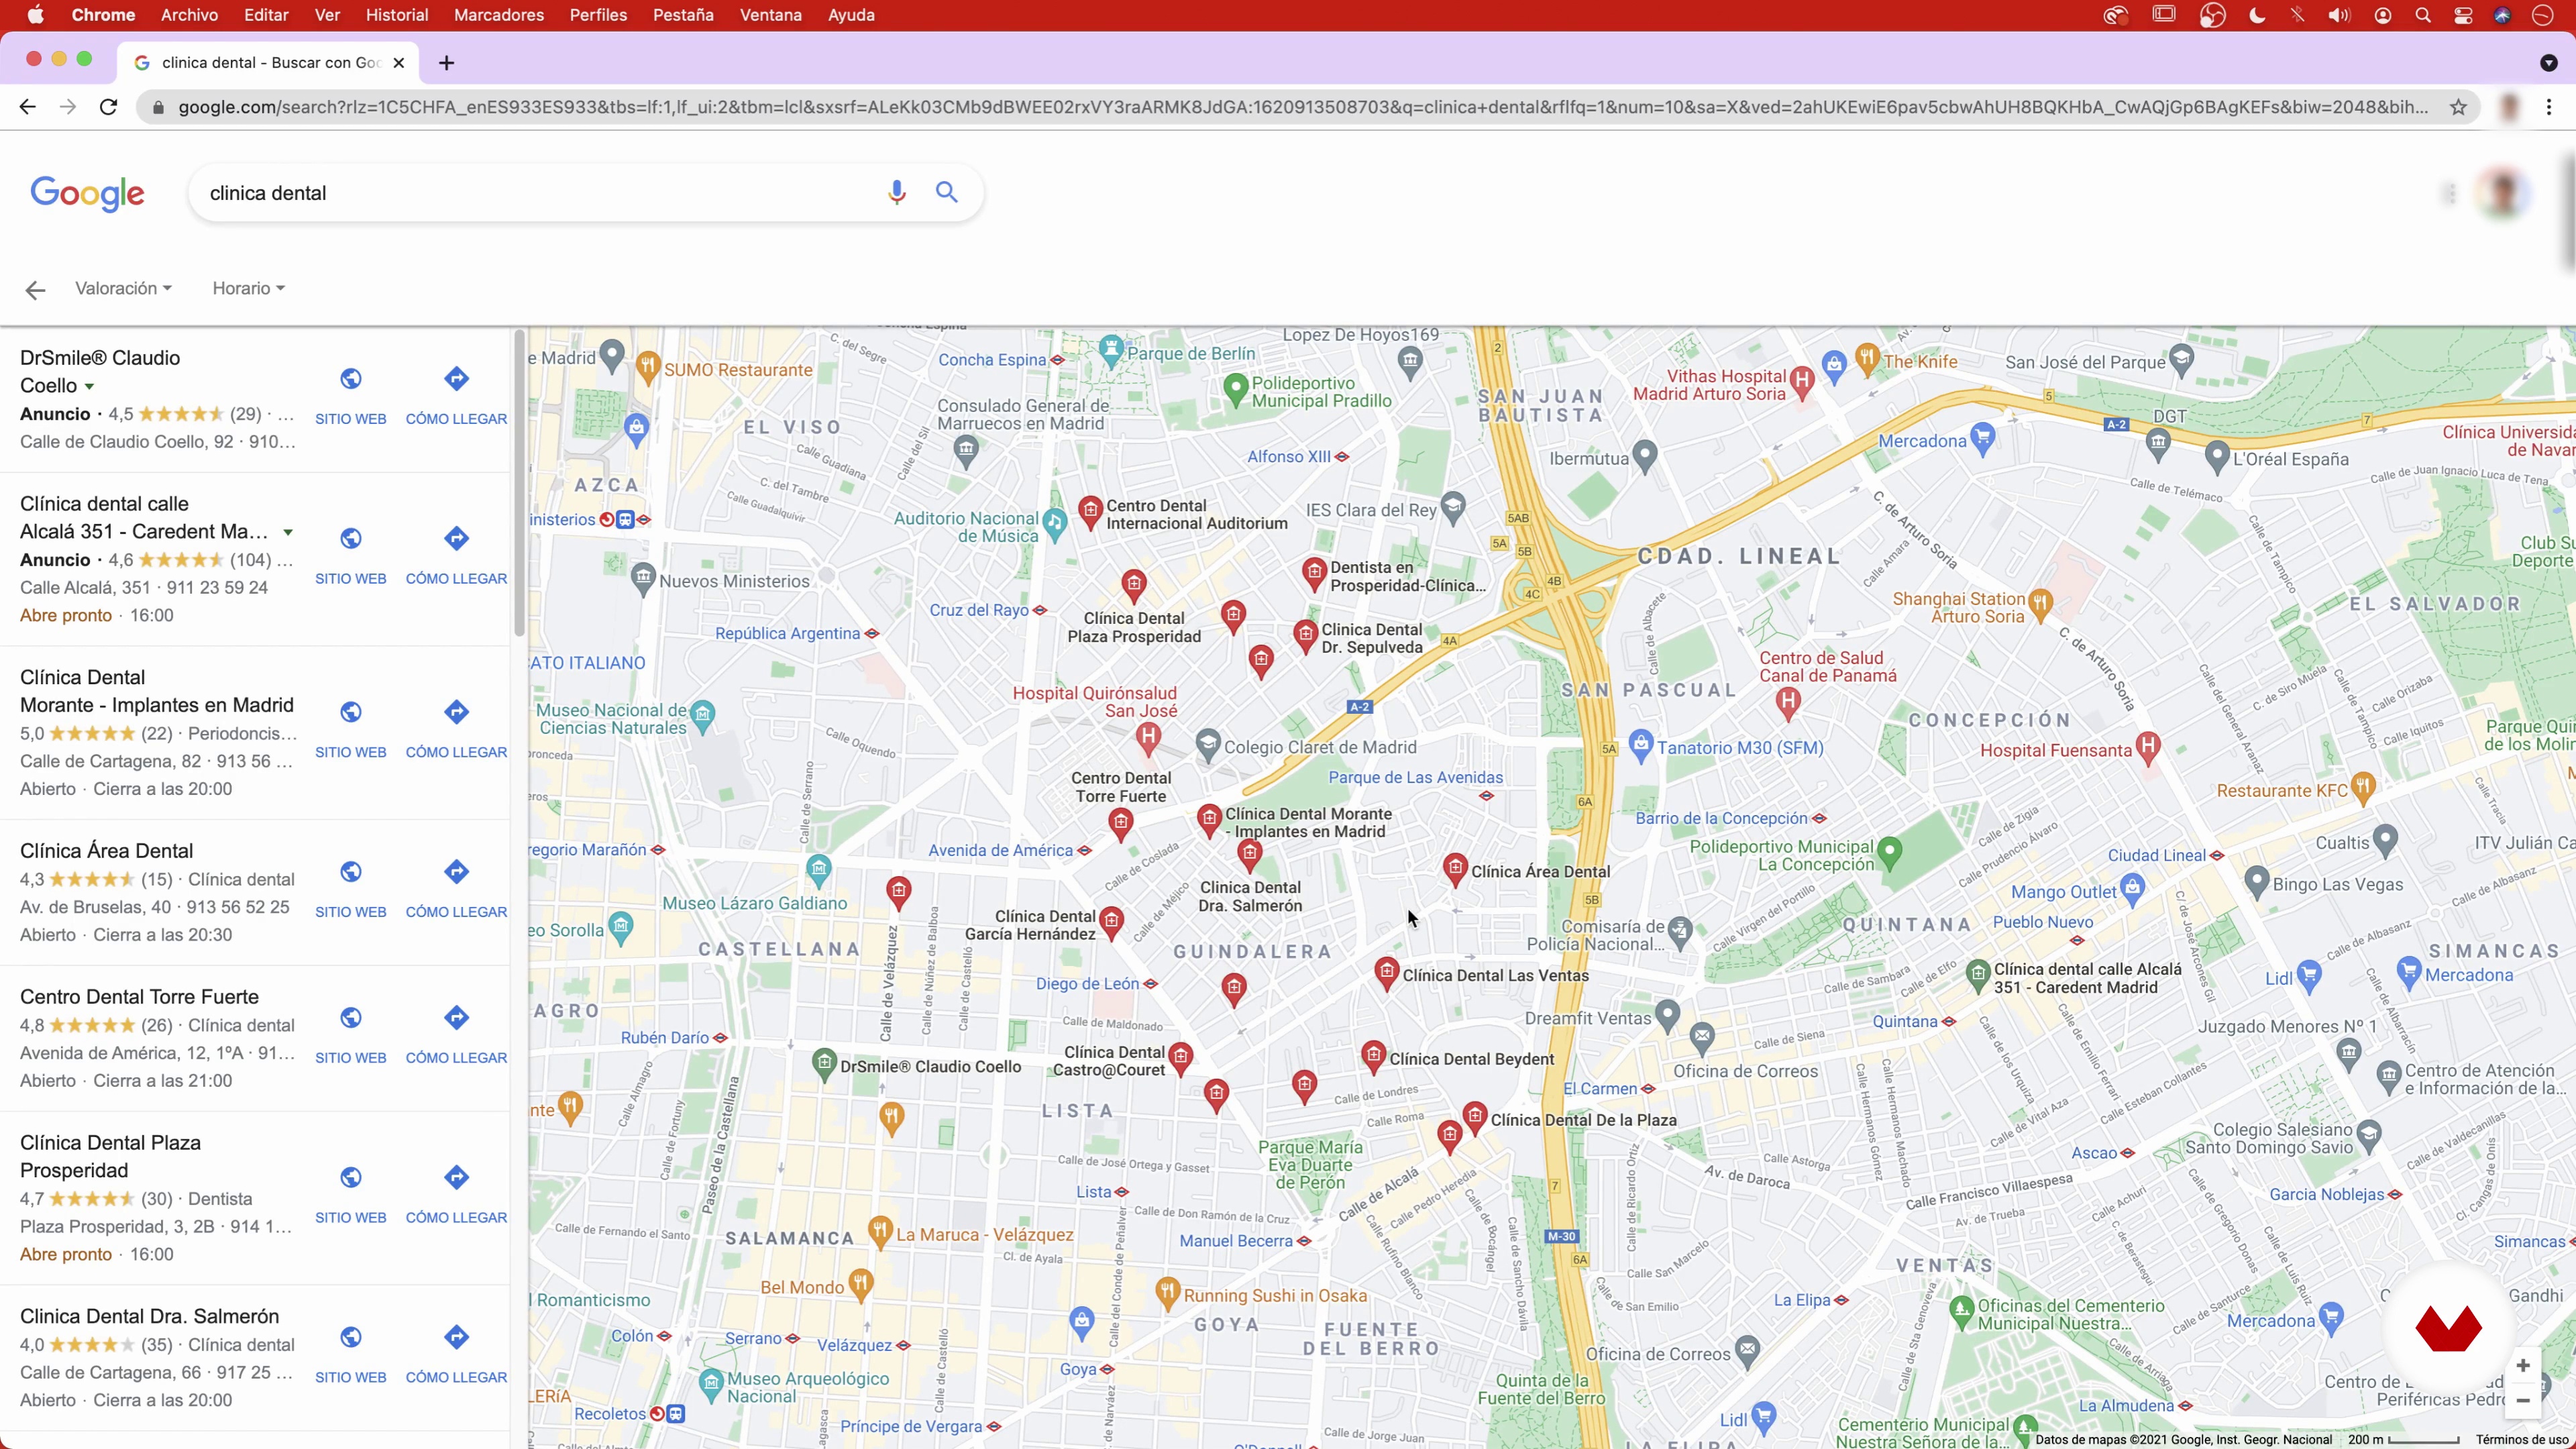
Task: Open the Marcadores menu
Action: point(499,15)
